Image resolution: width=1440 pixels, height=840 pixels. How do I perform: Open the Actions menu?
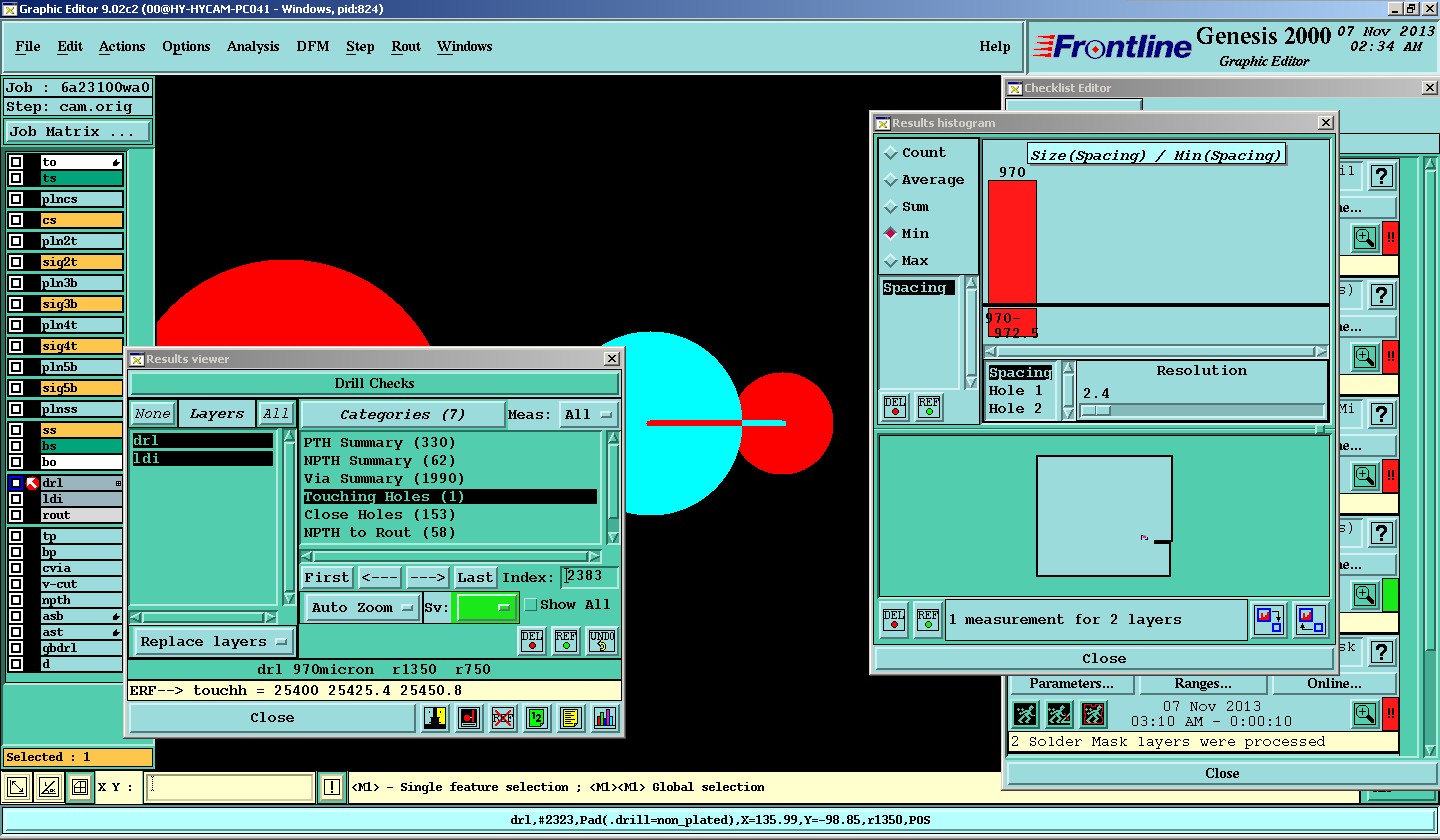click(x=122, y=47)
